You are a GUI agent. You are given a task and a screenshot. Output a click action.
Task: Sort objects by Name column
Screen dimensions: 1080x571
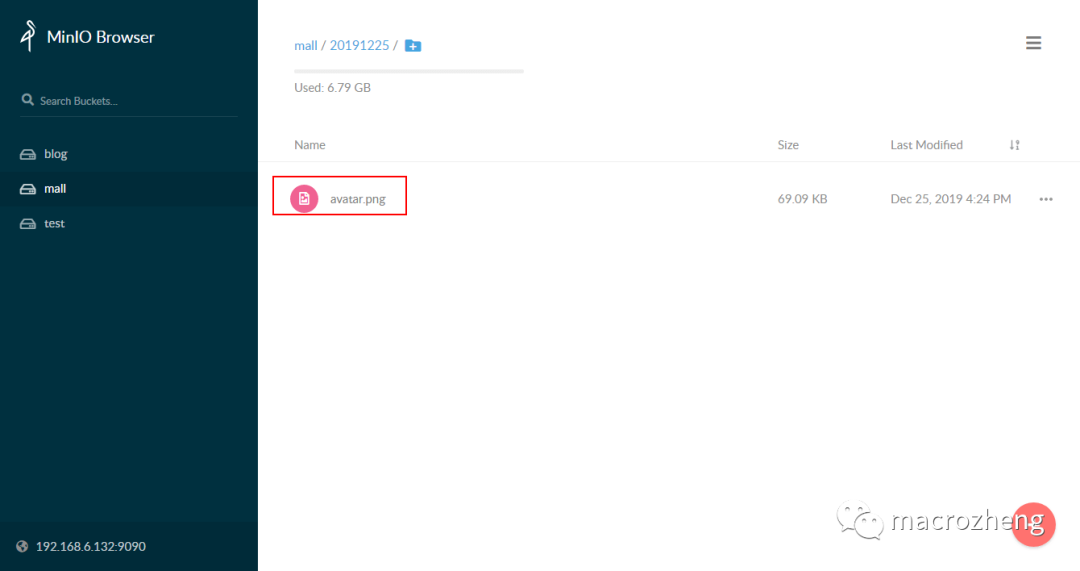pyautogui.click(x=310, y=145)
